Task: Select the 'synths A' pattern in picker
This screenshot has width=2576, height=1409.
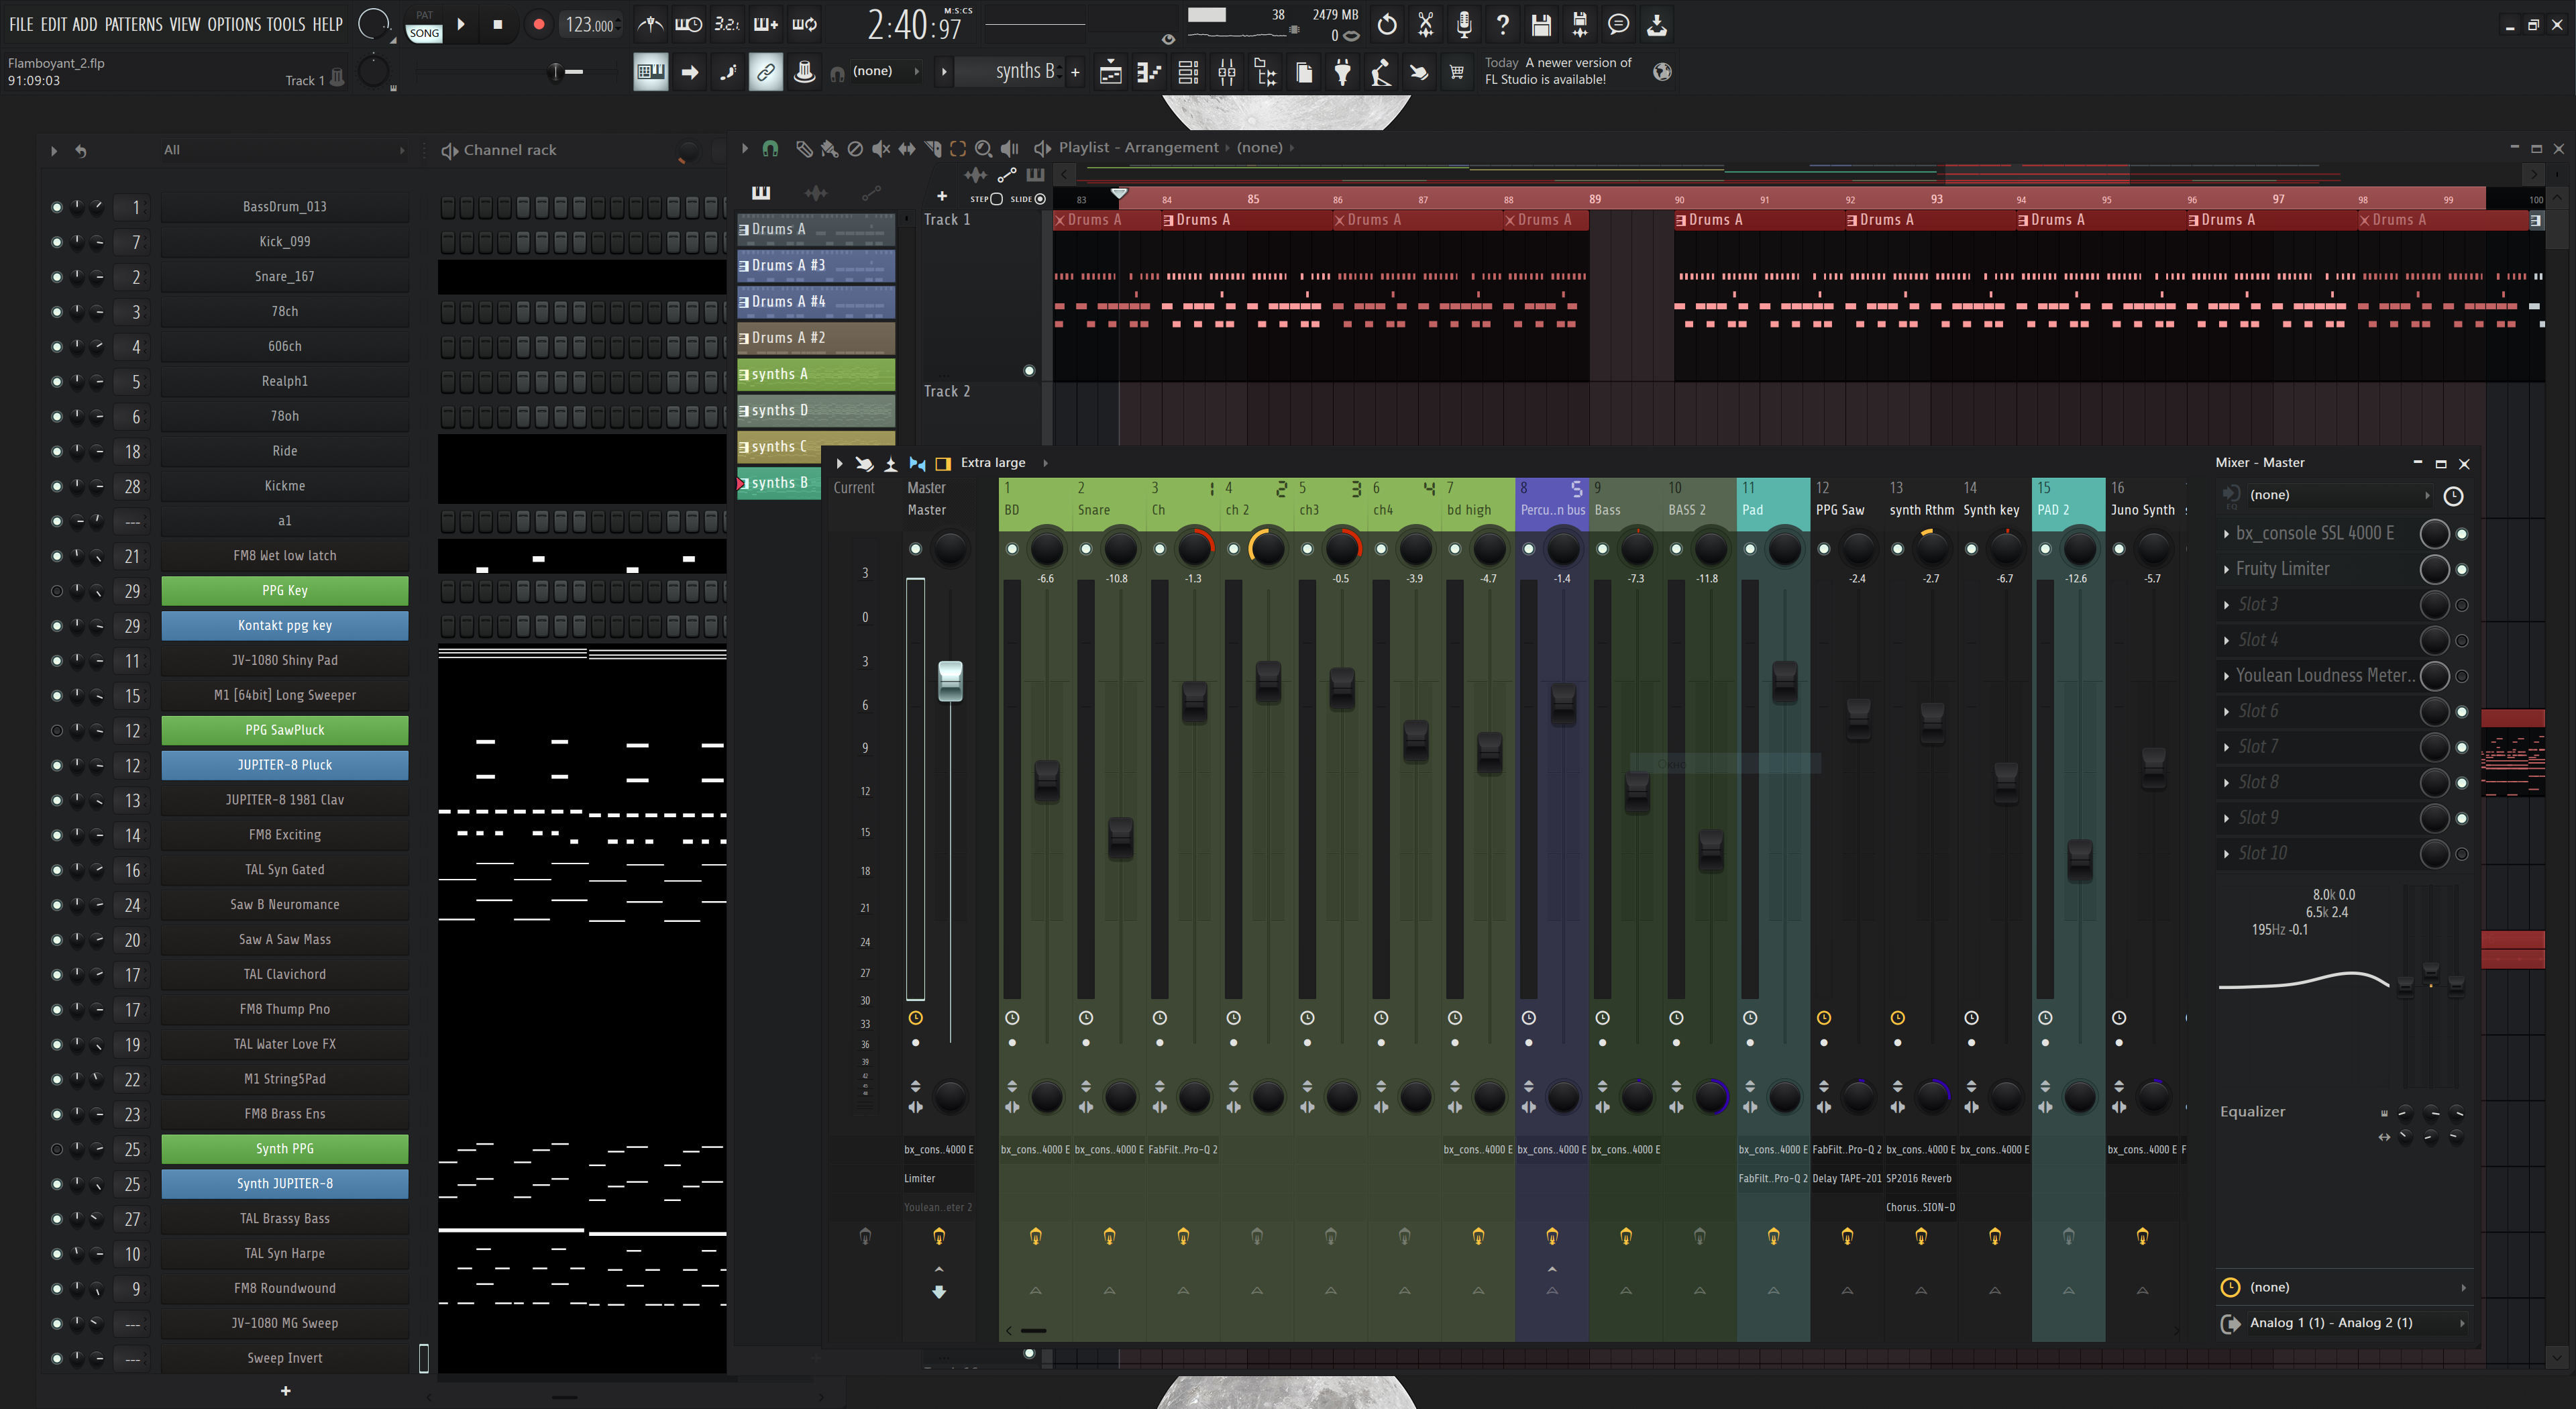Action: pos(816,374)
